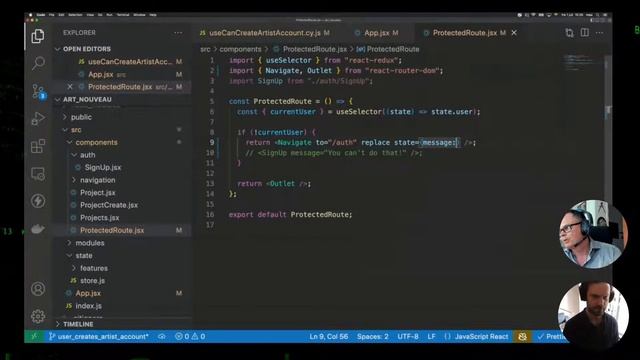Open the Accounts icon in activity bar

tap(38, 289)
